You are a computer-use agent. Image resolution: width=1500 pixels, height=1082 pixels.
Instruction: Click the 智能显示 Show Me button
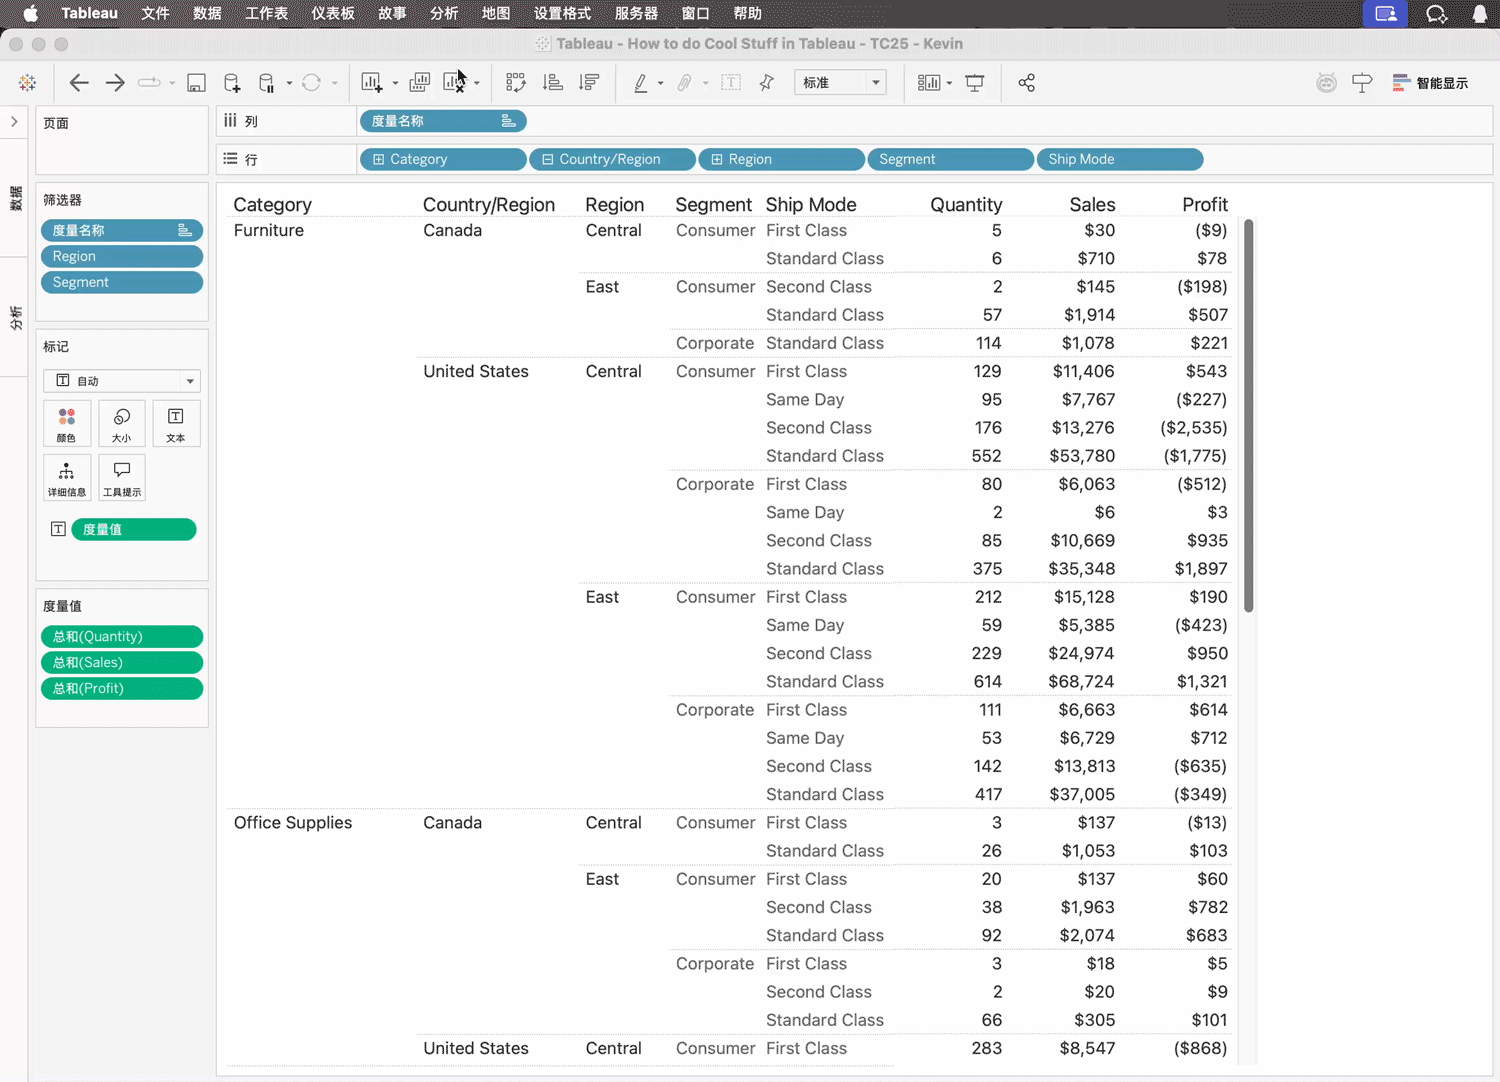click(x=1430, y=83)
